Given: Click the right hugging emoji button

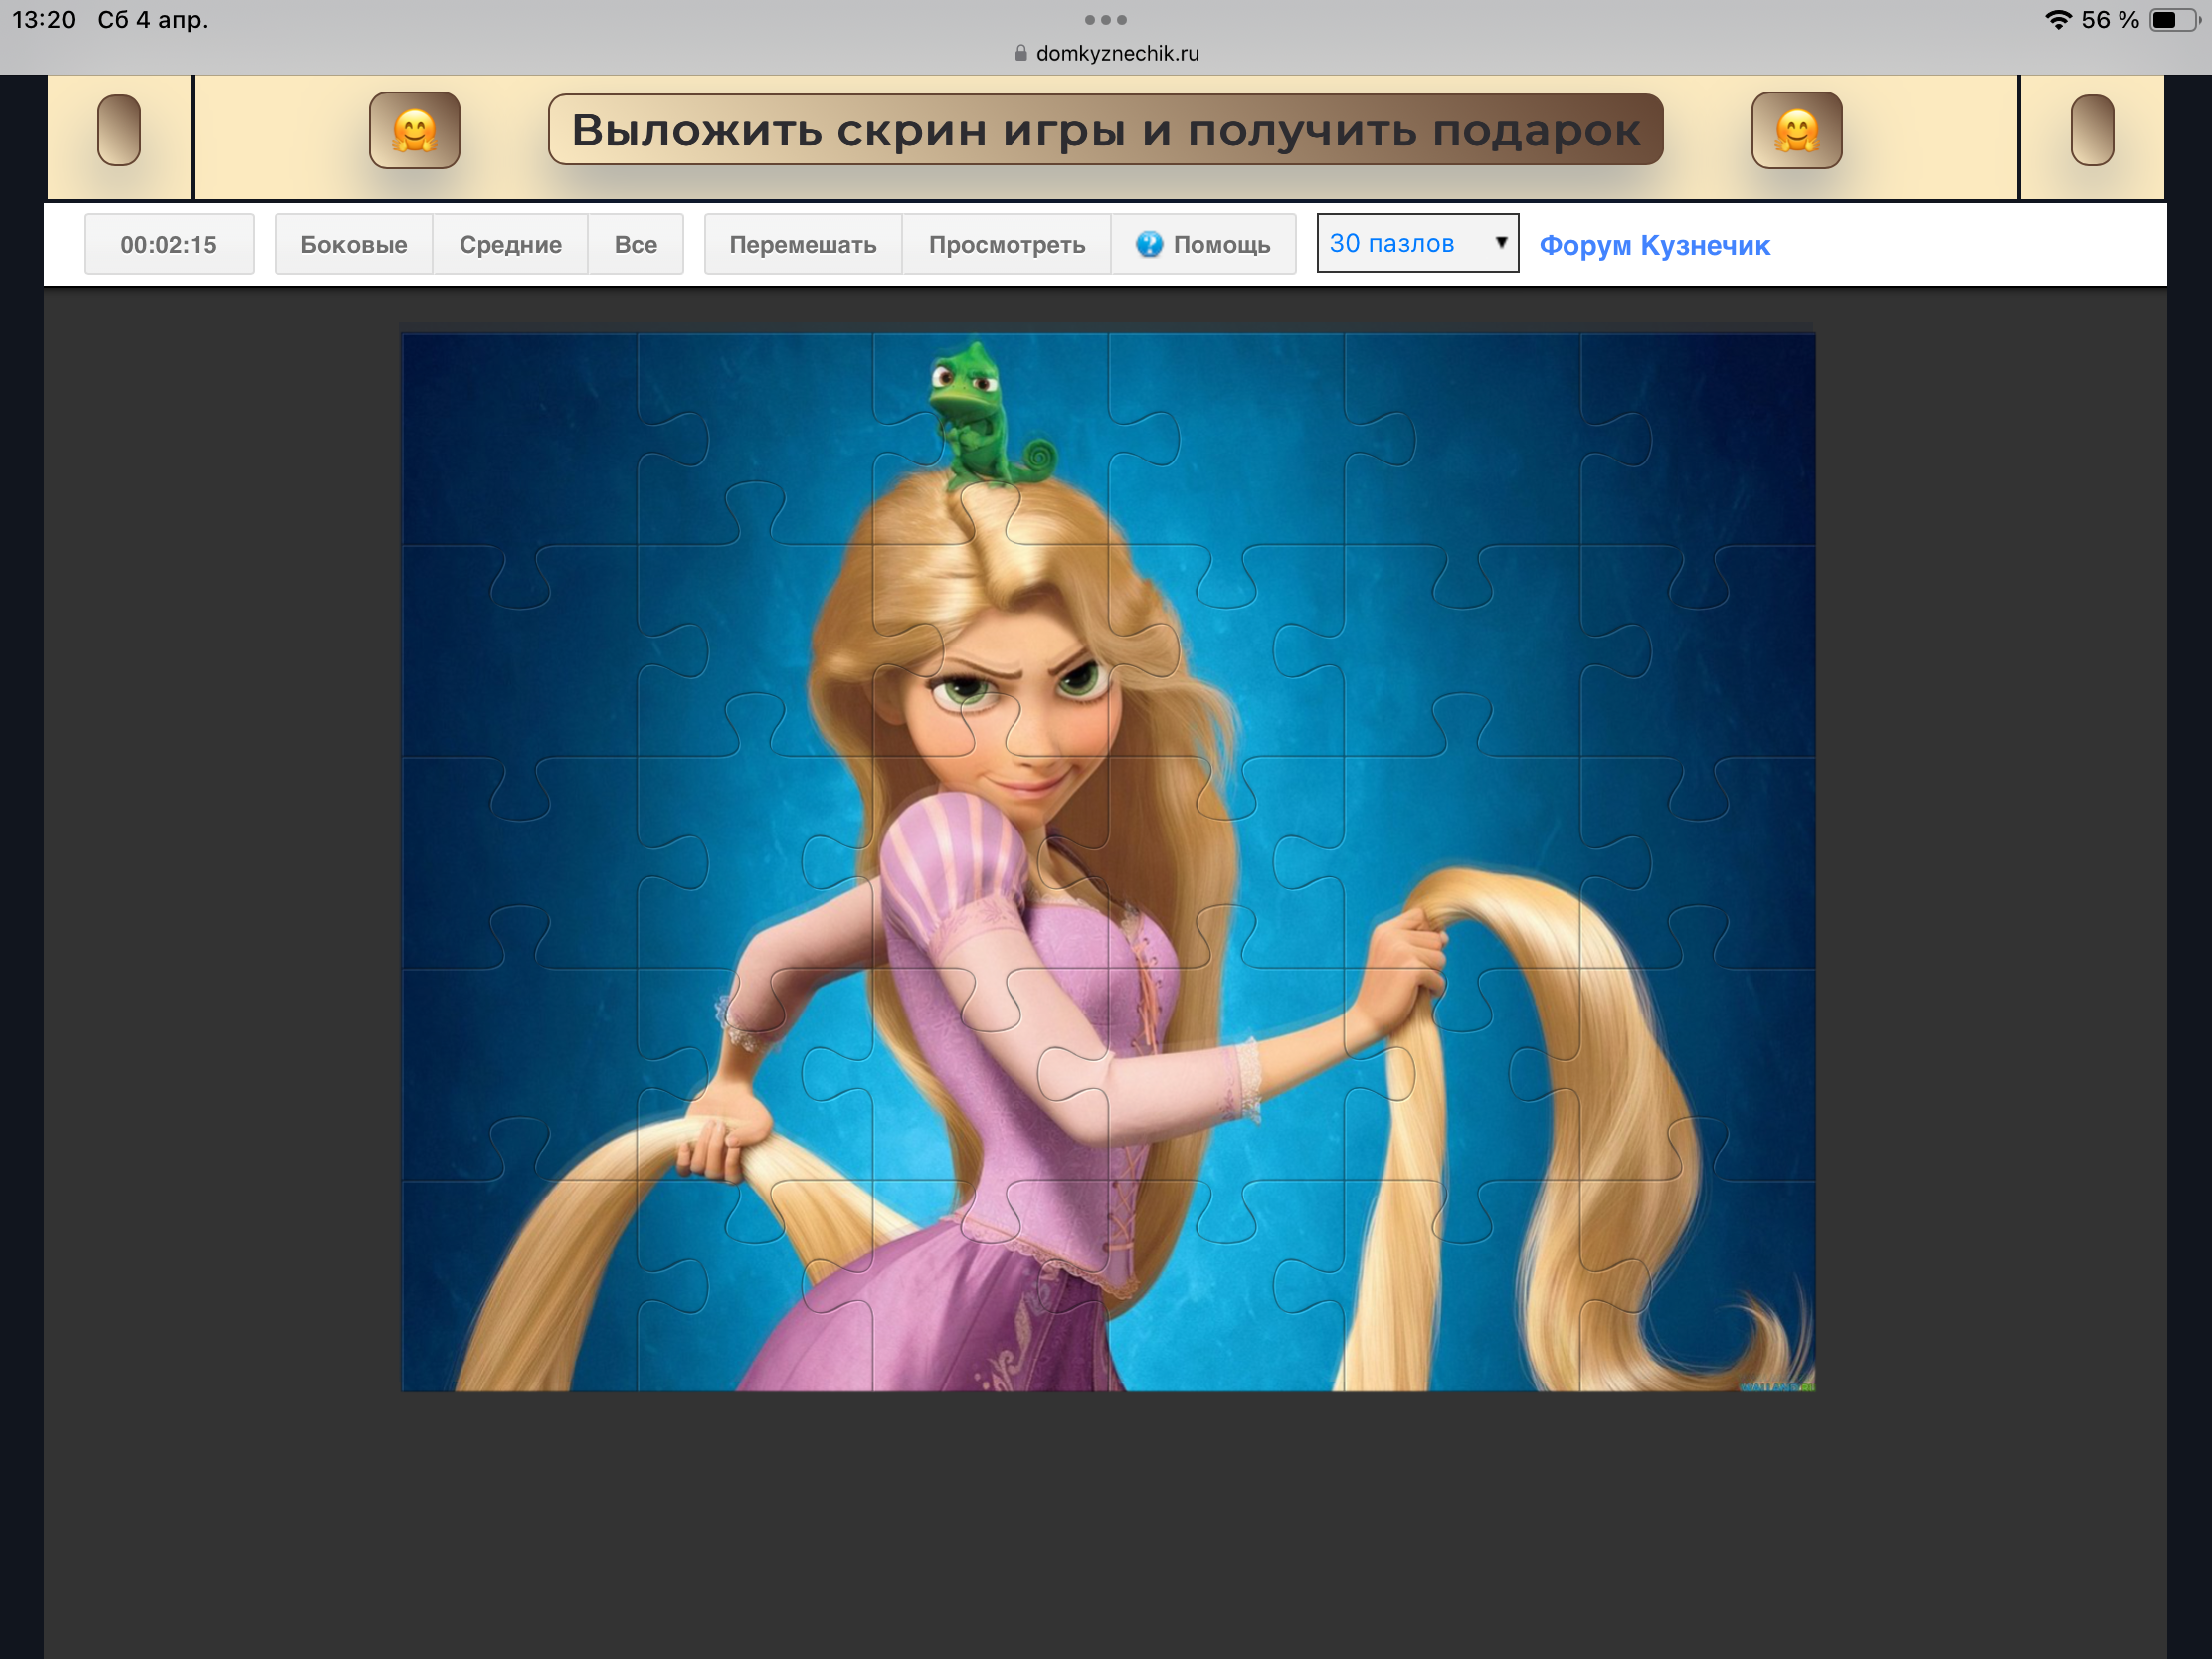Looking at the screenshot, I should [x=1796, y=130].
